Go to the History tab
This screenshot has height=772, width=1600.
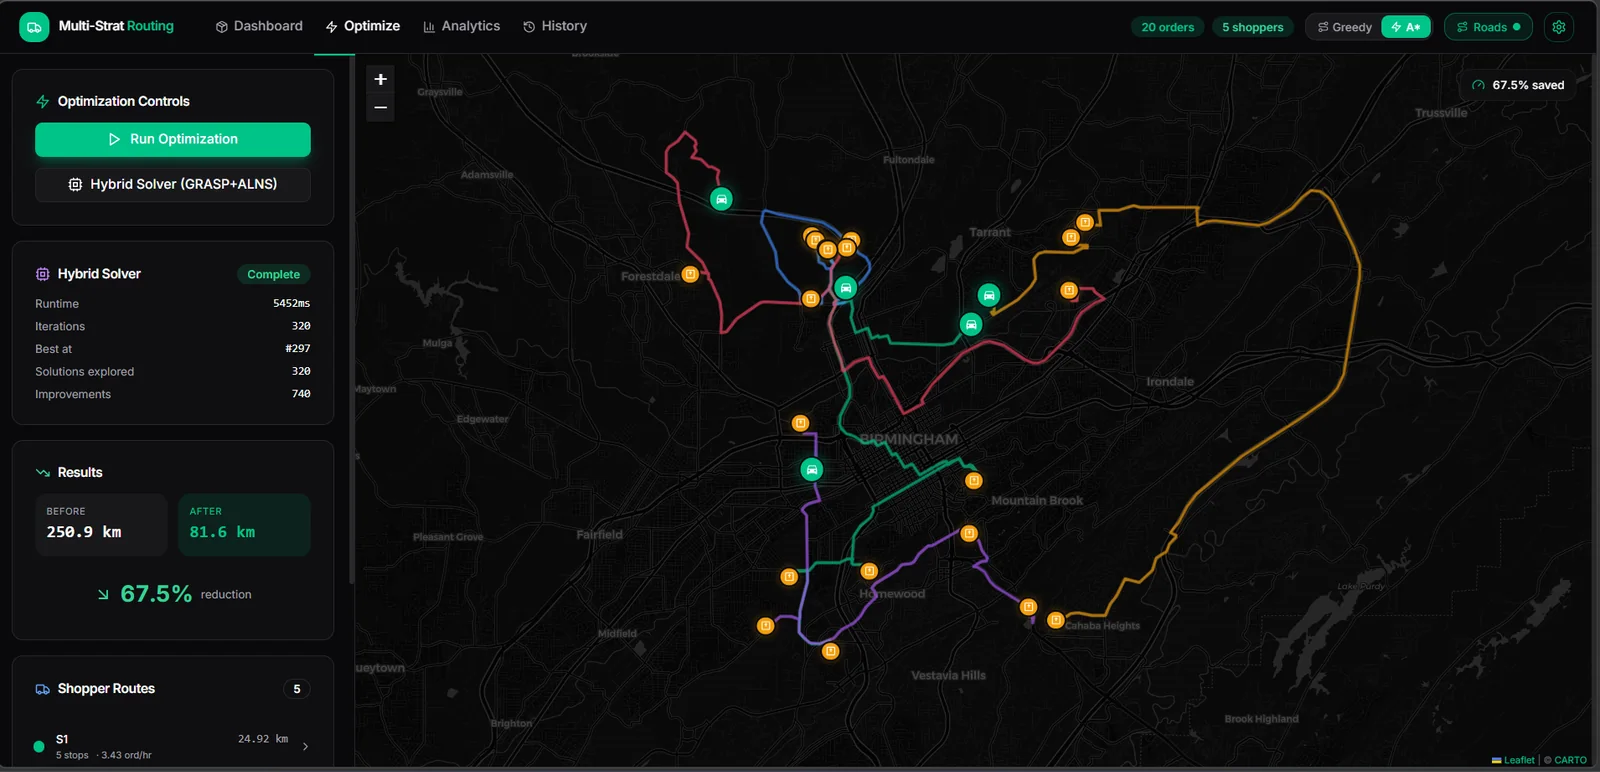pos(555,26)
